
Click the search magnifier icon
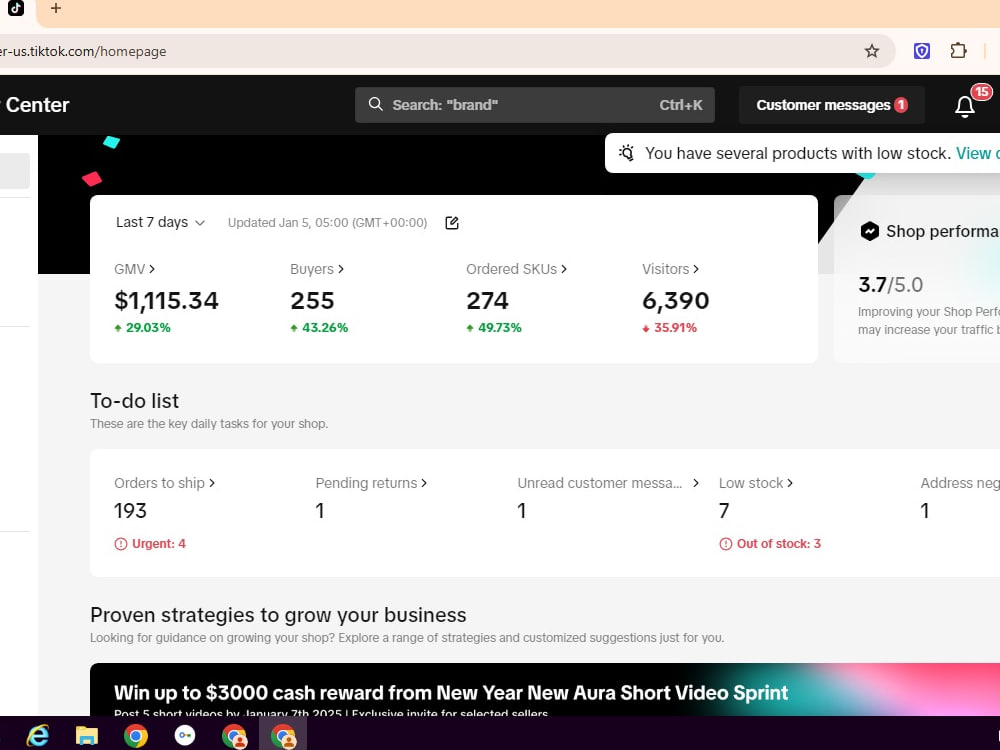pos(376,105)
